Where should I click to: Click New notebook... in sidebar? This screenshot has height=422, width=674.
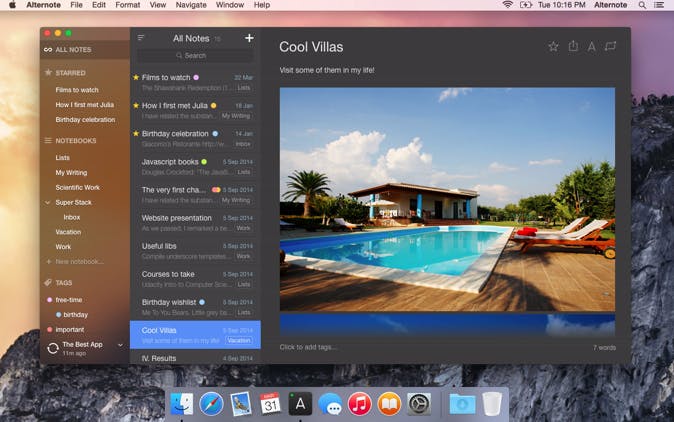[79, 261]
